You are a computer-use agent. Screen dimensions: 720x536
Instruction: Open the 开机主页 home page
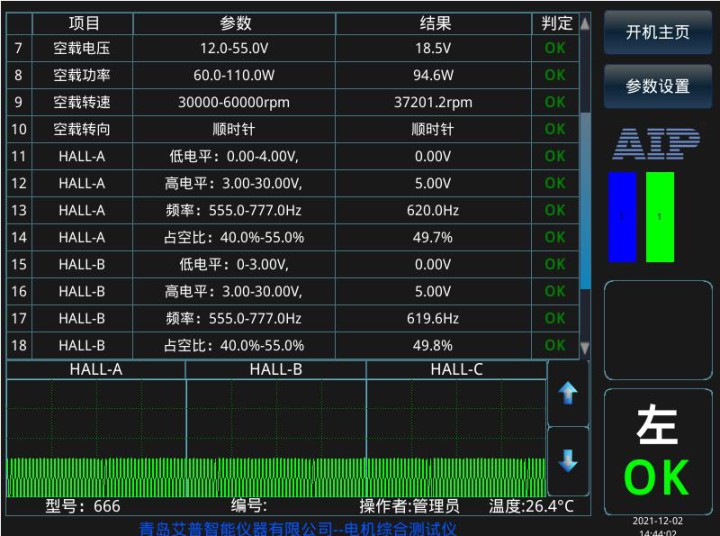657,32
